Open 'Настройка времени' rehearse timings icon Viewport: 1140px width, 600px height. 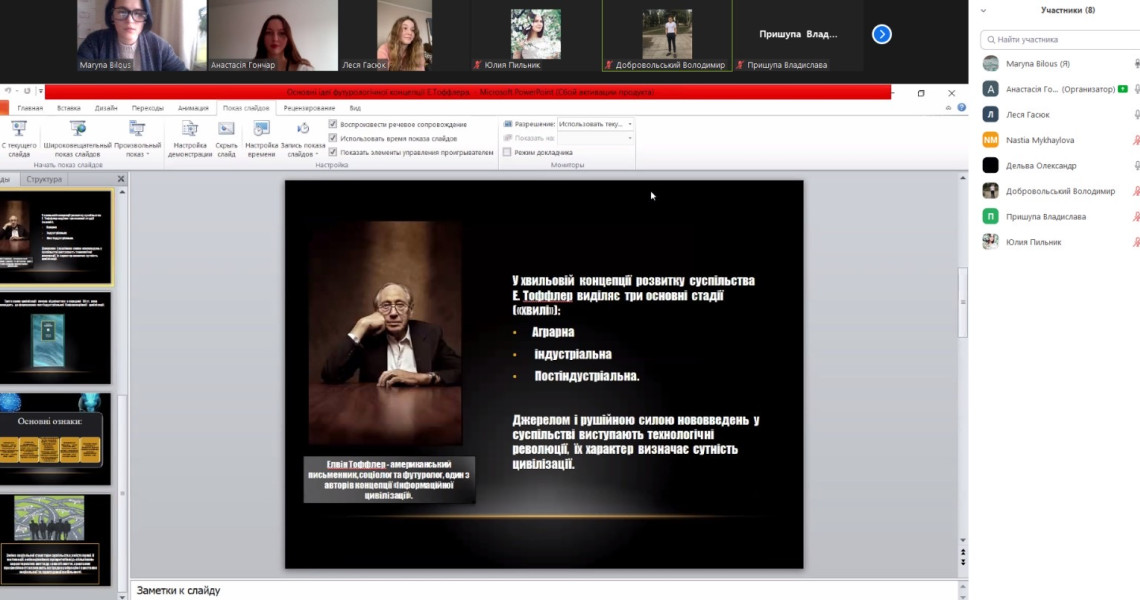[x=261, y=129]
